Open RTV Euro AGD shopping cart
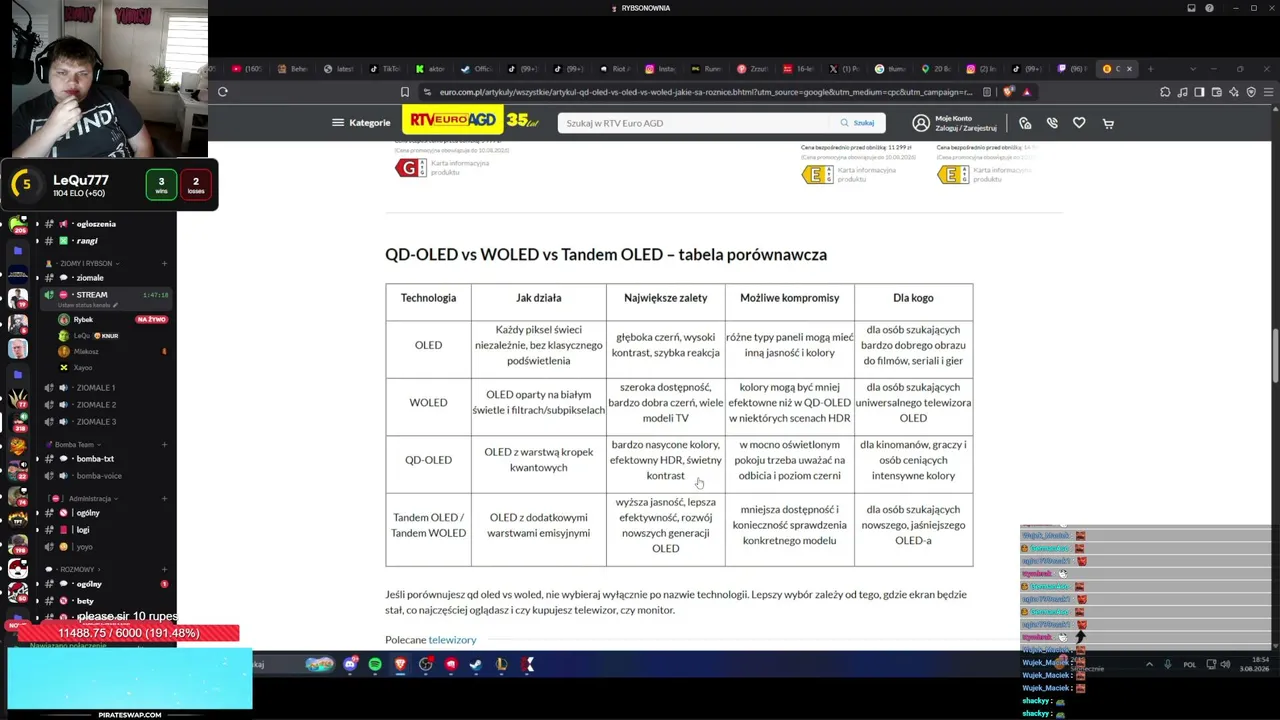Screen dimensions: 1280x720 [x=1108, y=123]
